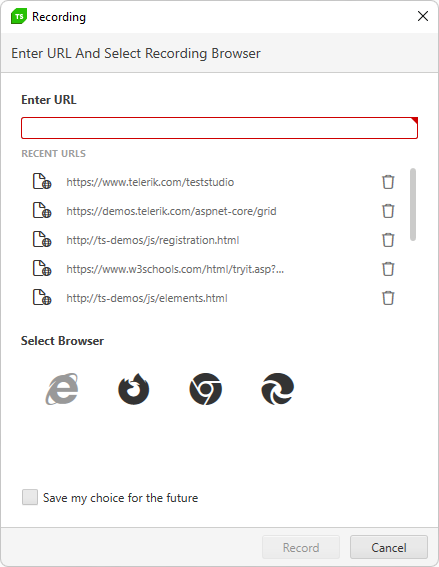Select Microsoft Edge as recording browser
Image resolution: width=439 pixels, height=567 pixels.
click(277, 389)
